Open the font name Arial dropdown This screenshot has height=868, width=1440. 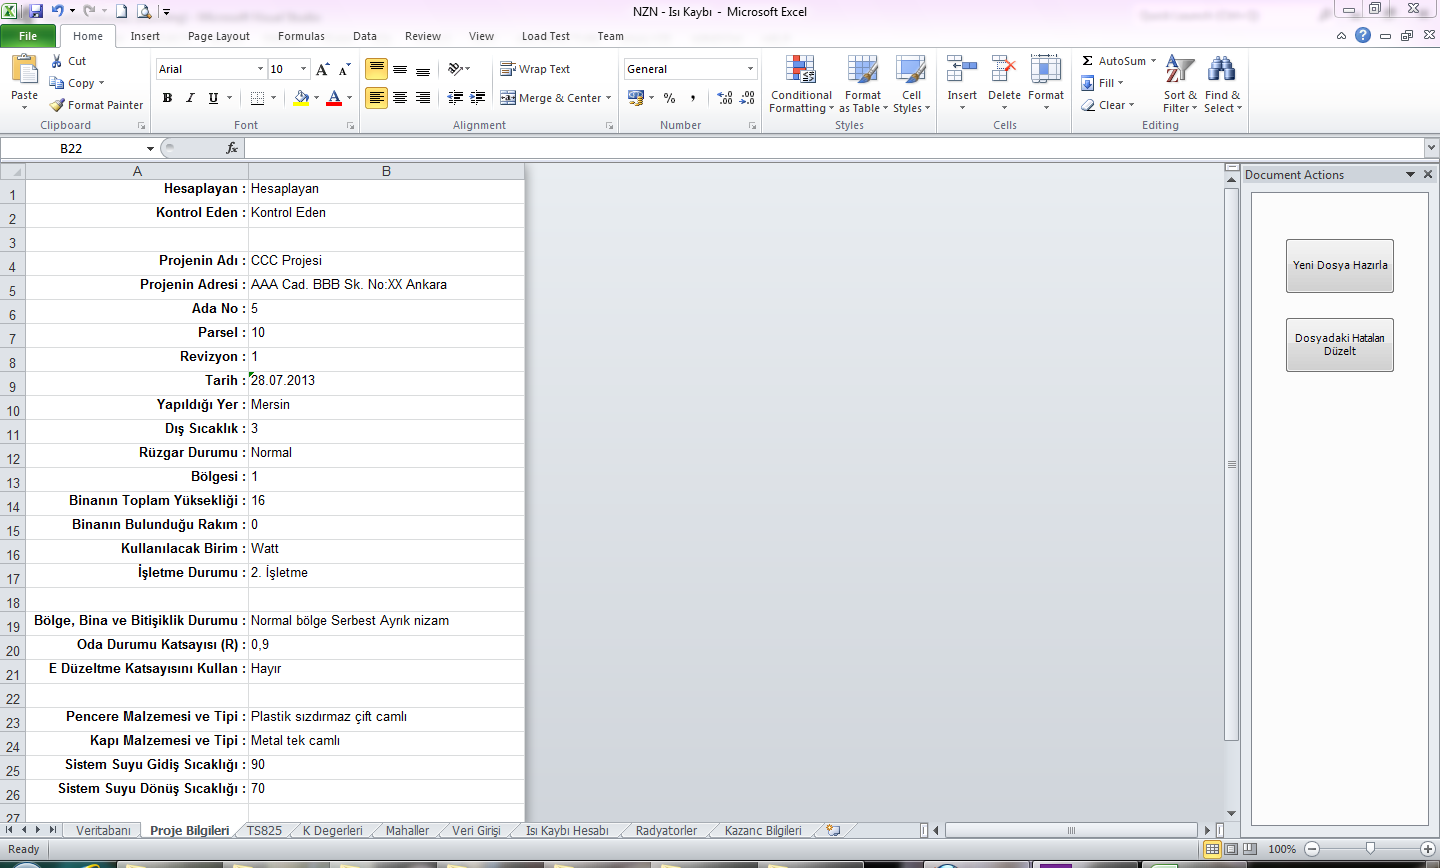[x=260, y=69]
